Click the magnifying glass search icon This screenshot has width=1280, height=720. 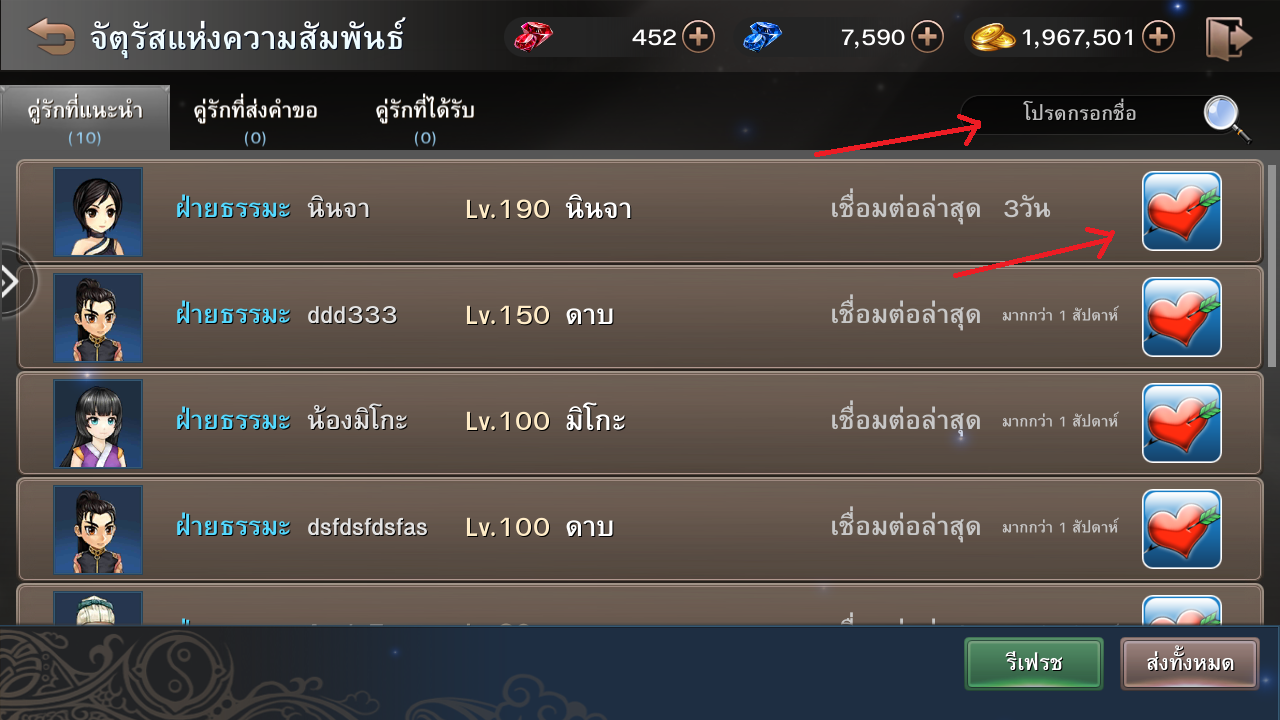click(1225, 117)
